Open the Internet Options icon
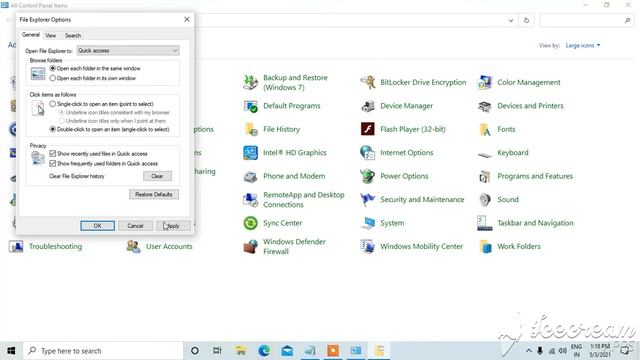The image size is (640, 360). click(367, 153)
